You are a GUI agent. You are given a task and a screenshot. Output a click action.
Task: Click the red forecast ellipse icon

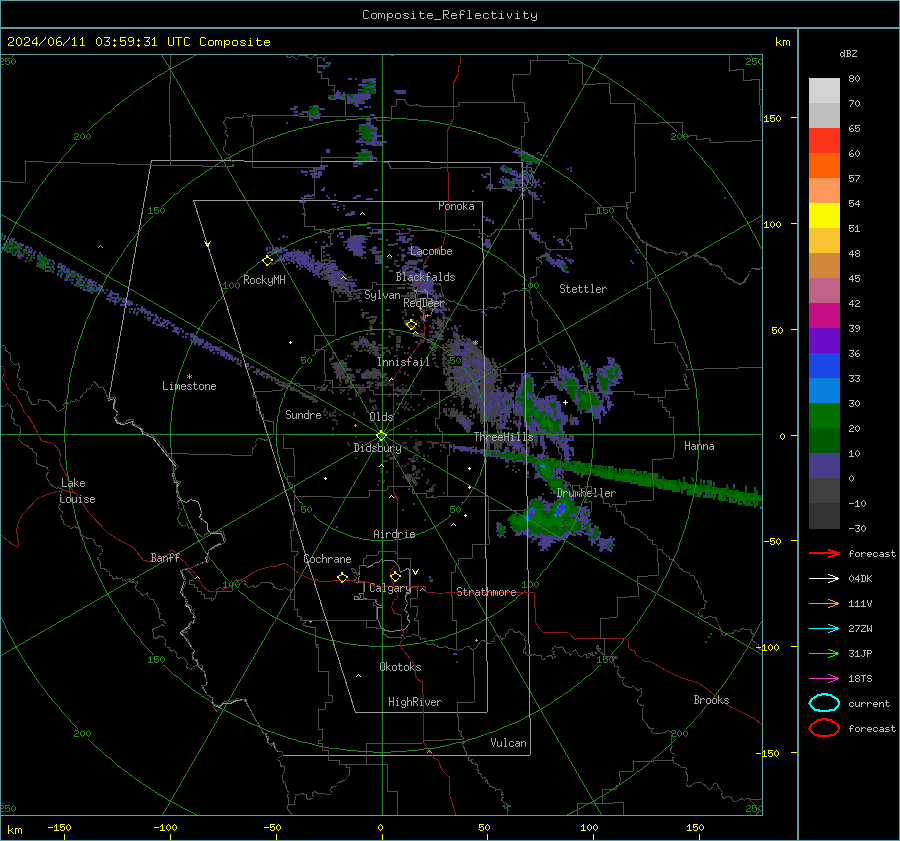(x=824, y=728)
